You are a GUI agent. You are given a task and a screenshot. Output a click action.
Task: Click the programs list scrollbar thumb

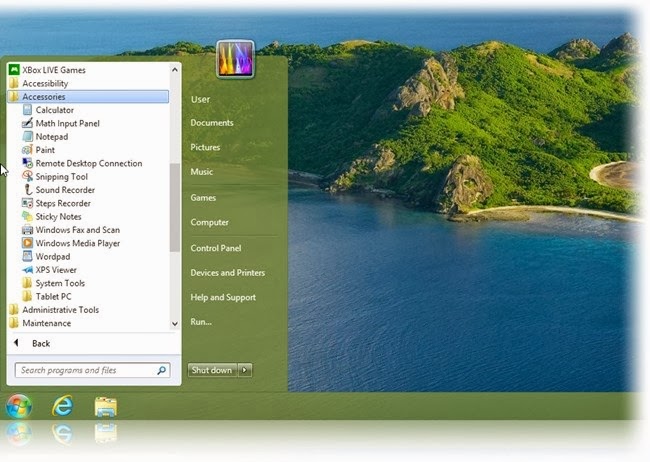(175, 207)
